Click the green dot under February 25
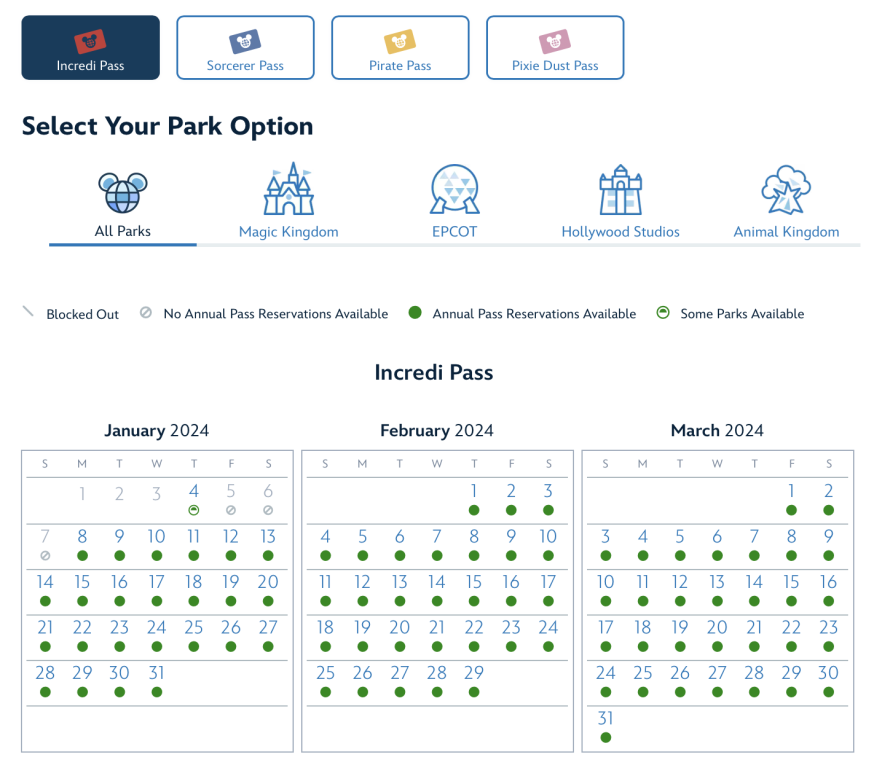874x768 pixels. pos(326,692)
